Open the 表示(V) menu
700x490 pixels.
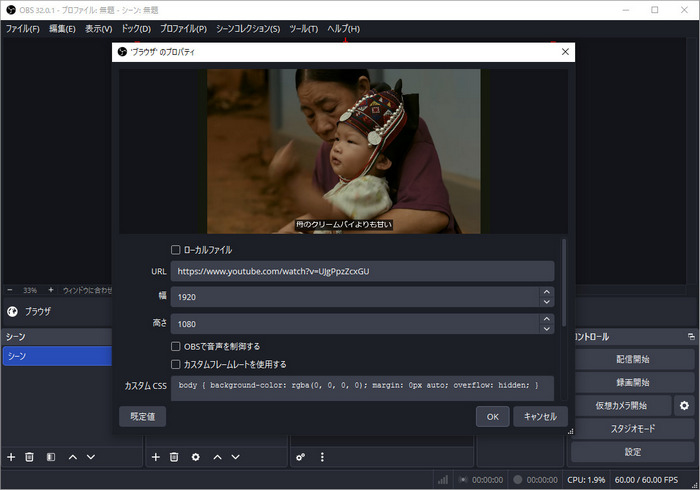[99, 29]
